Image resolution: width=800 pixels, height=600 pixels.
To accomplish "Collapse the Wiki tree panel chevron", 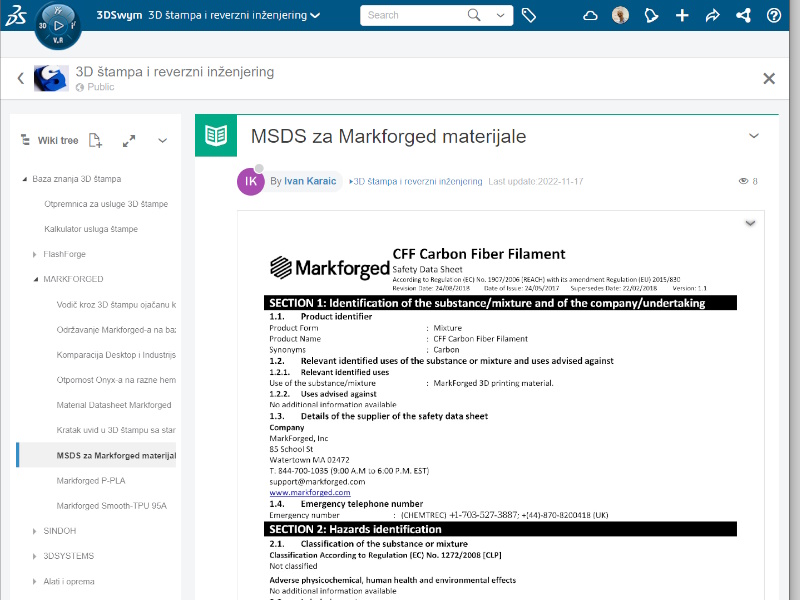I will 162,140.
